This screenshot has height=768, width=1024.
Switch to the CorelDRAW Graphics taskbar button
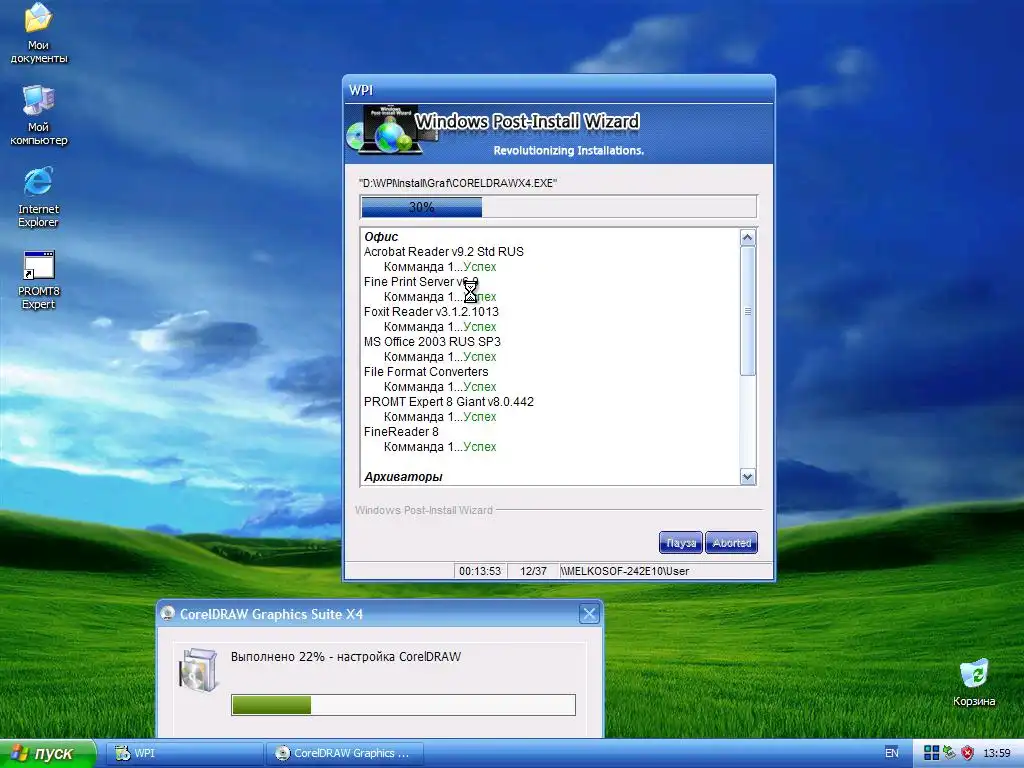[345, 753]
